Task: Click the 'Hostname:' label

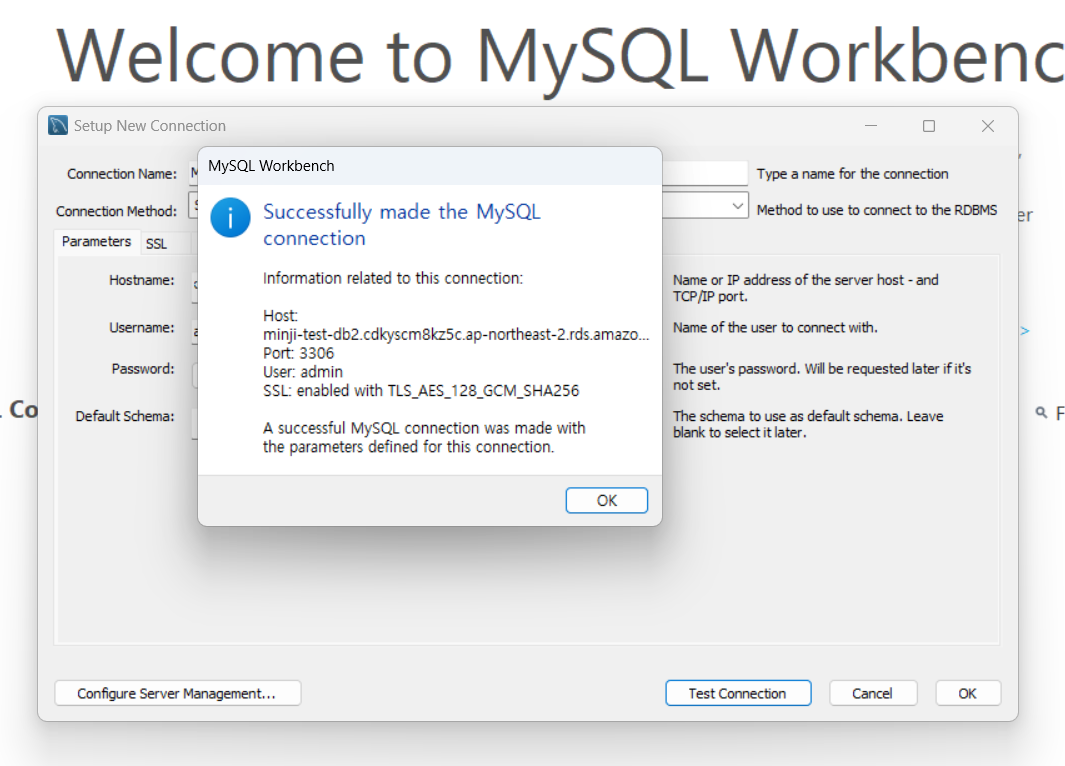Action: (x=142, y=280)
